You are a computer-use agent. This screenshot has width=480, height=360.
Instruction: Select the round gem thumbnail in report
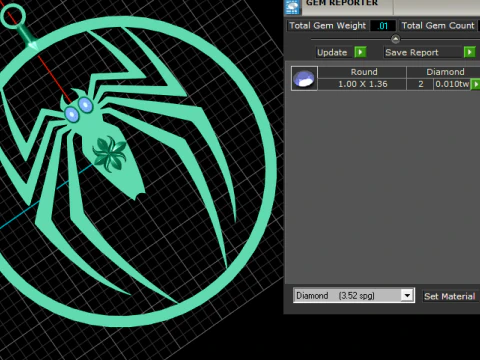pyautogui.click(x=304, y=79)
